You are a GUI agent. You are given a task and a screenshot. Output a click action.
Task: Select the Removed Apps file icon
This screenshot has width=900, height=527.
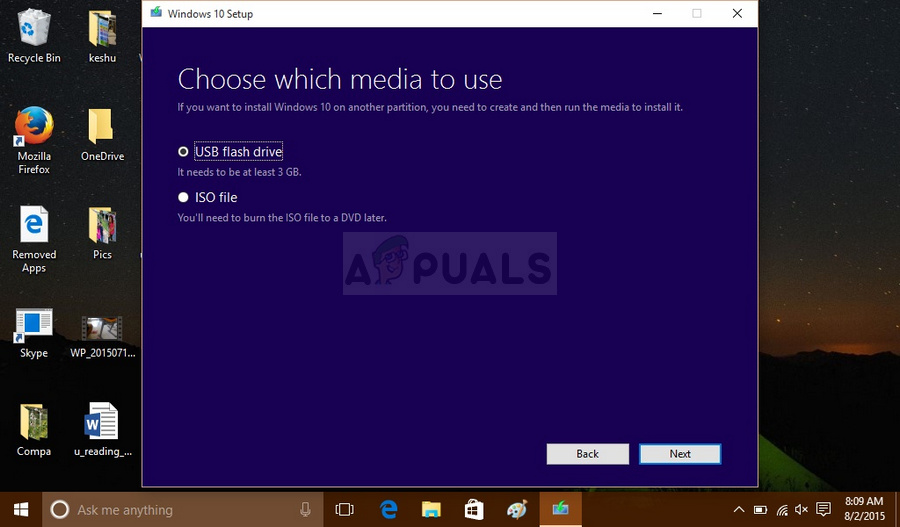pyautogui.click(x=34, y=239)
